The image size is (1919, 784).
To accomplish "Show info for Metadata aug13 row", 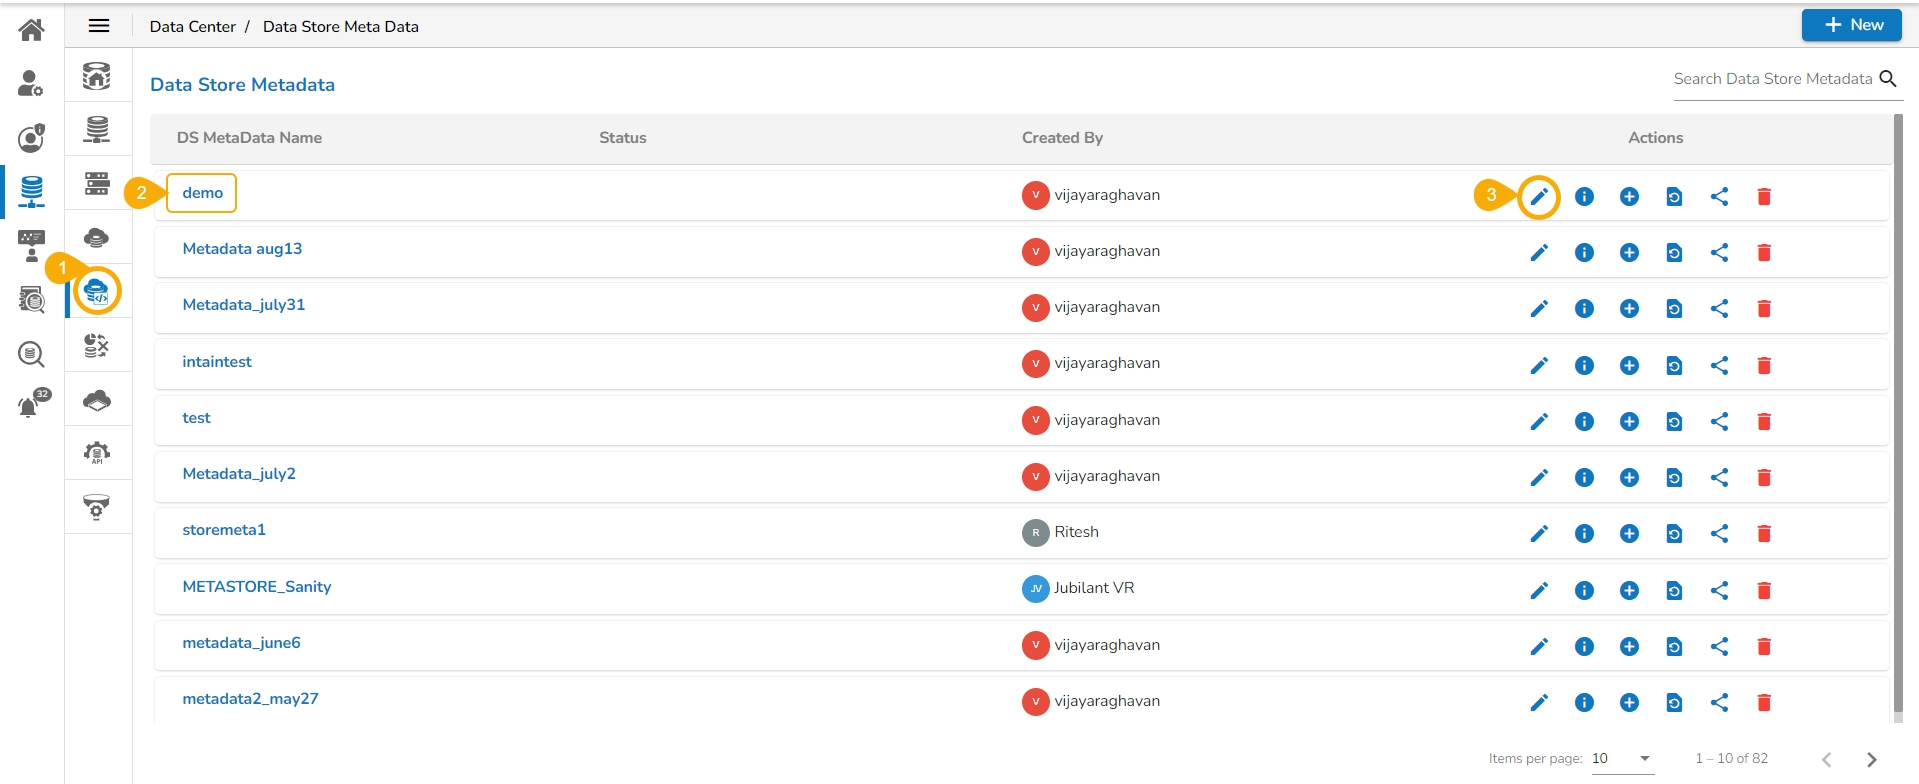I will tap(1584, 253).
